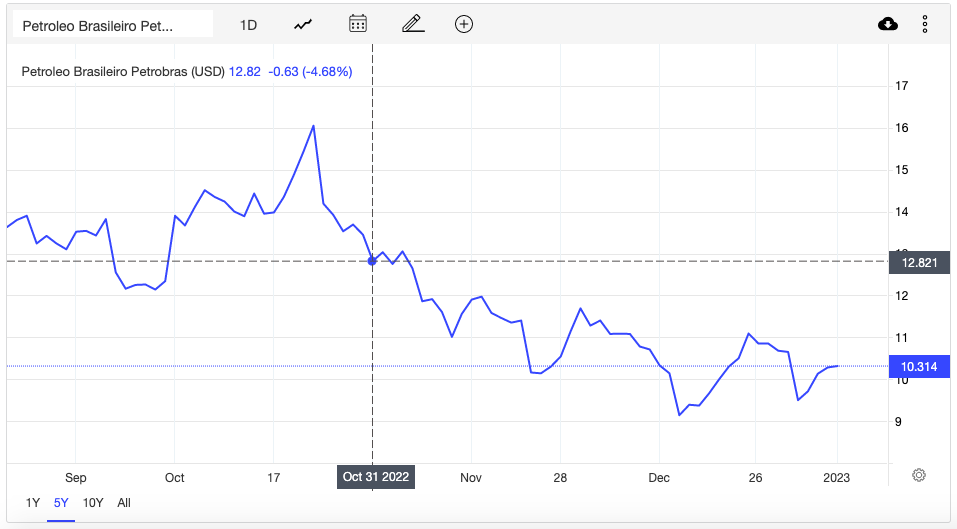Viewport: 957px width, 529px height.
Task: Click the -0.63 (-4.68%) change value
Action: pyautogui.click(x=310, y=71)
